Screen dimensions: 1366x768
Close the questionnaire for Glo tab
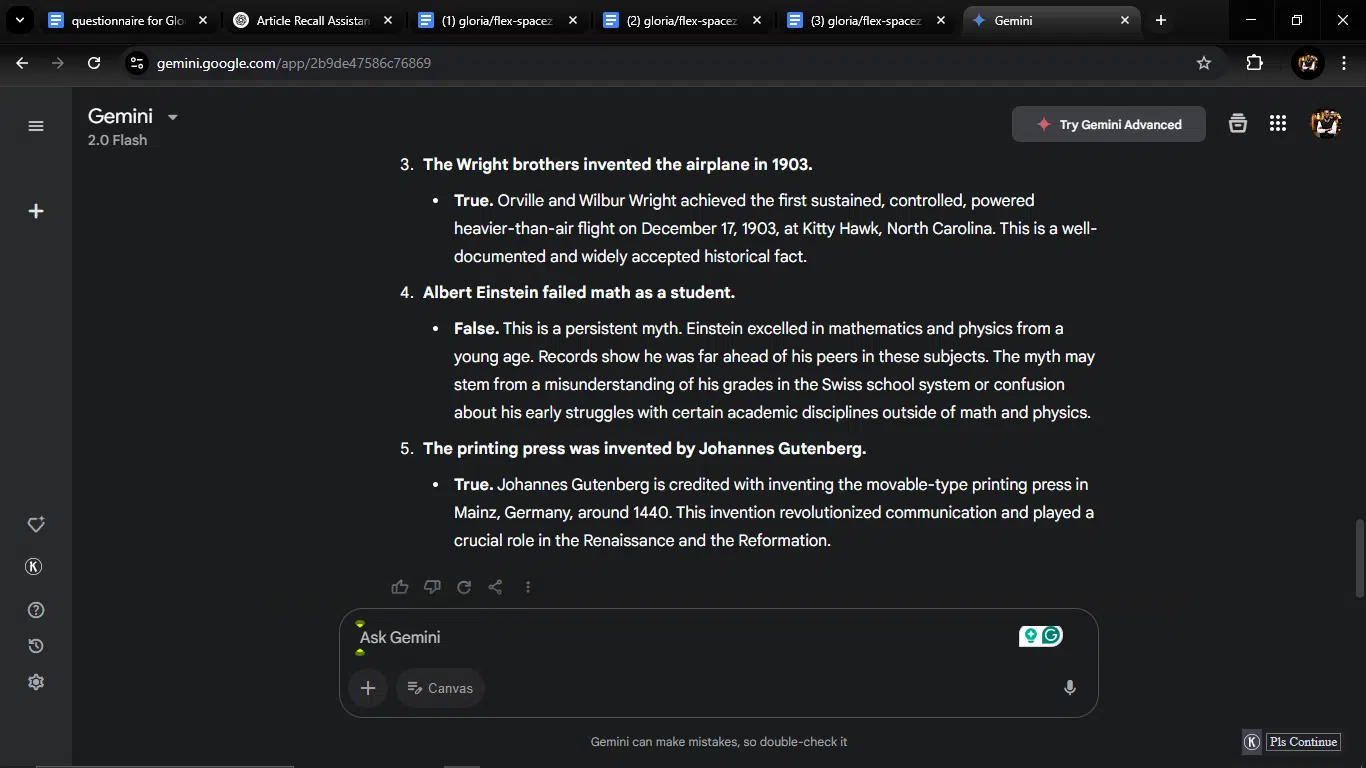point(203,20)
